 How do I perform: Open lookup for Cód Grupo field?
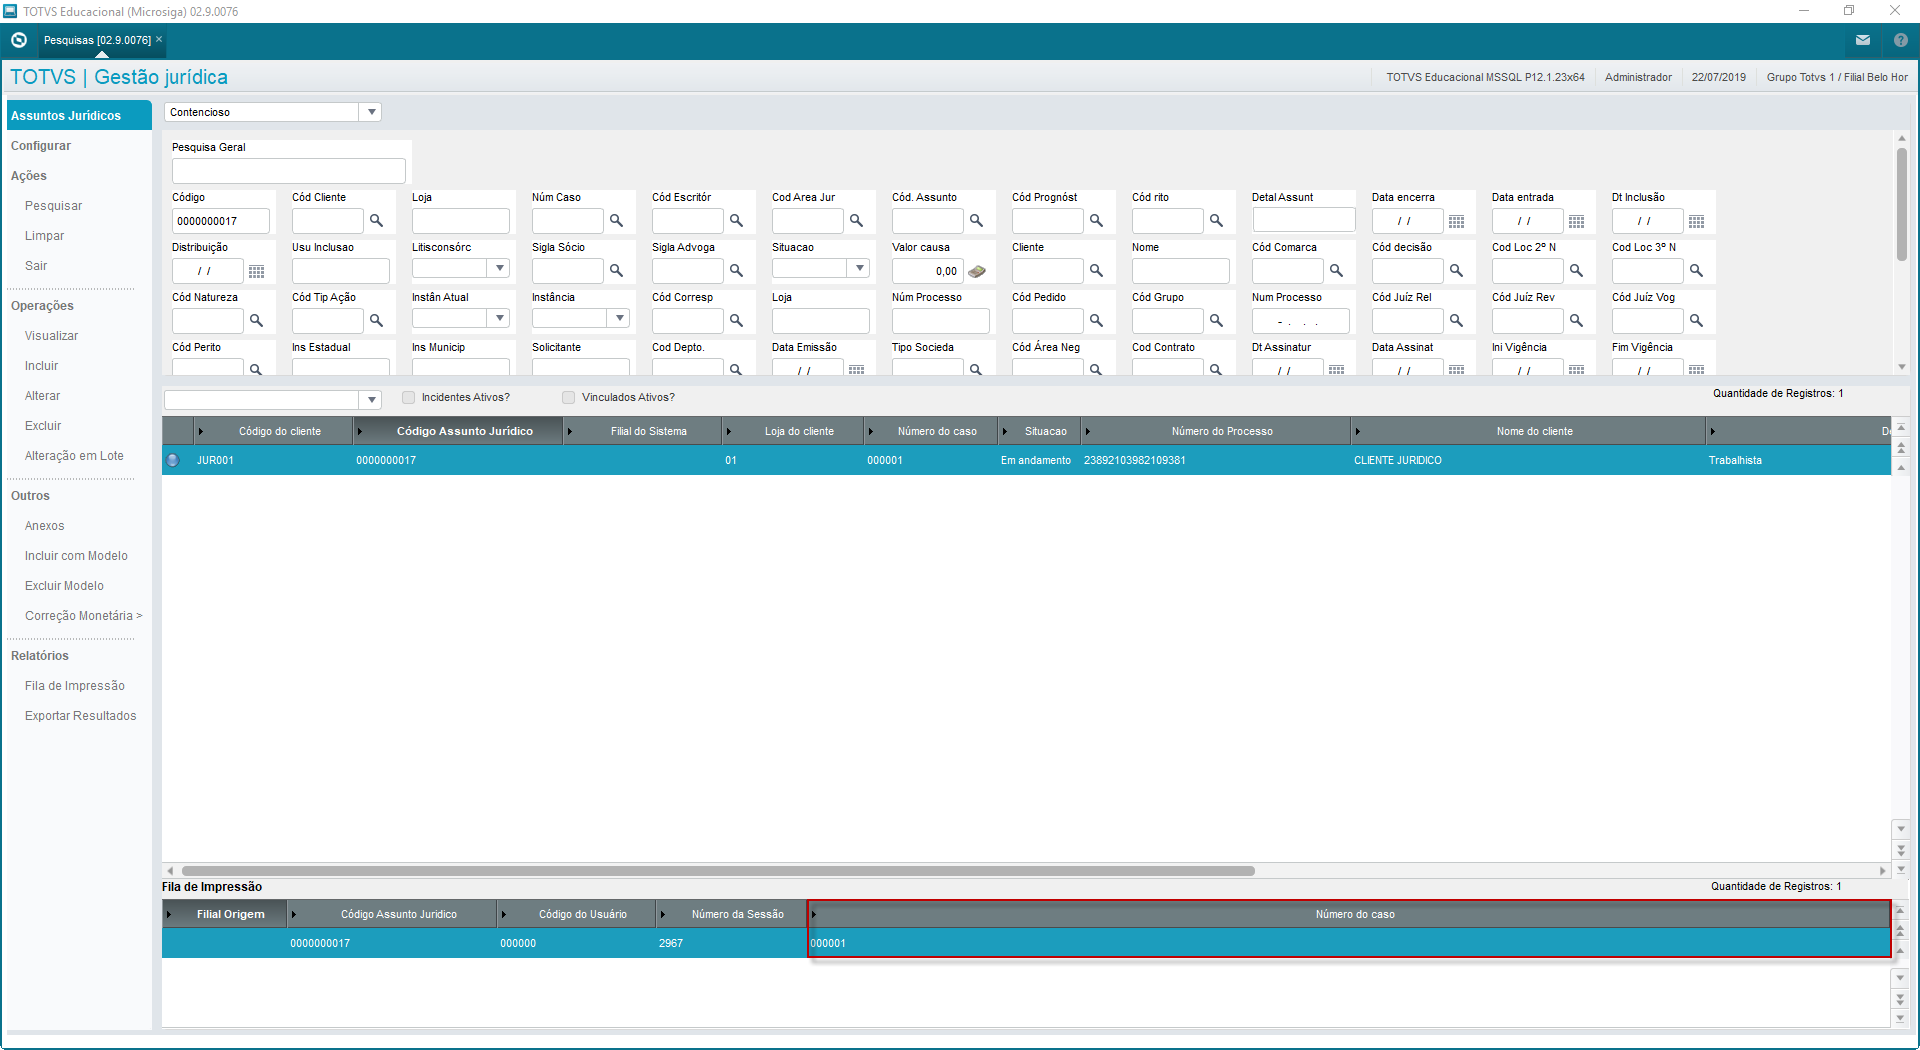pyautogui.click(x=1216, y=321)
